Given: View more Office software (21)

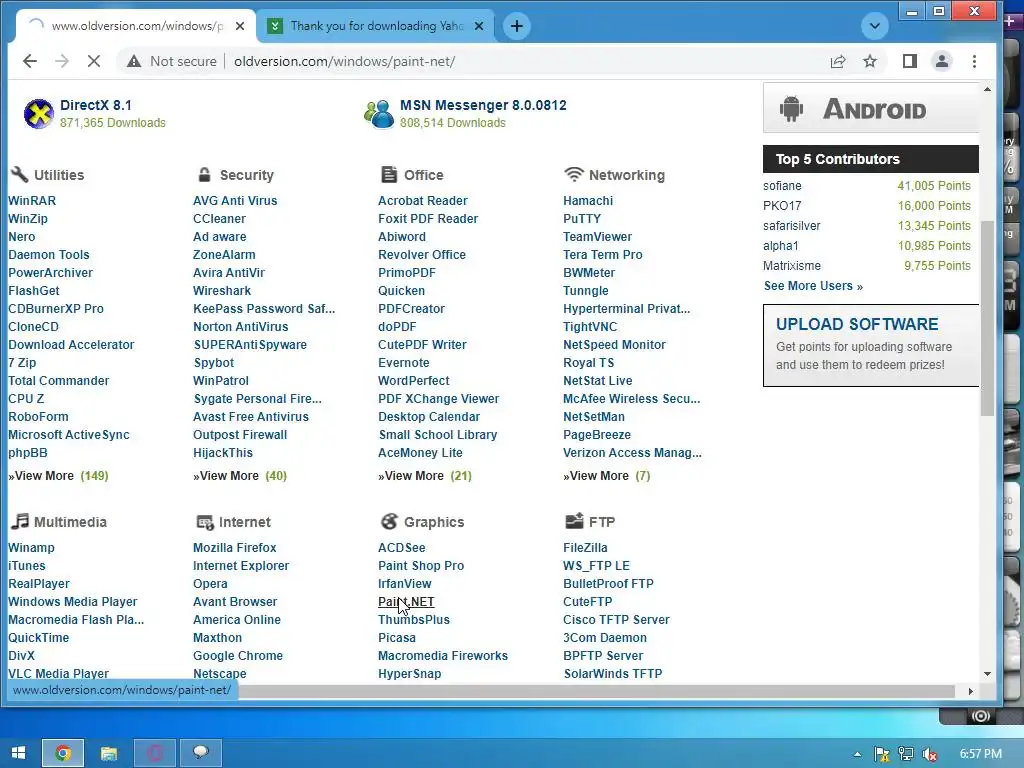Looking at the screenshot, I should (425, 475).
